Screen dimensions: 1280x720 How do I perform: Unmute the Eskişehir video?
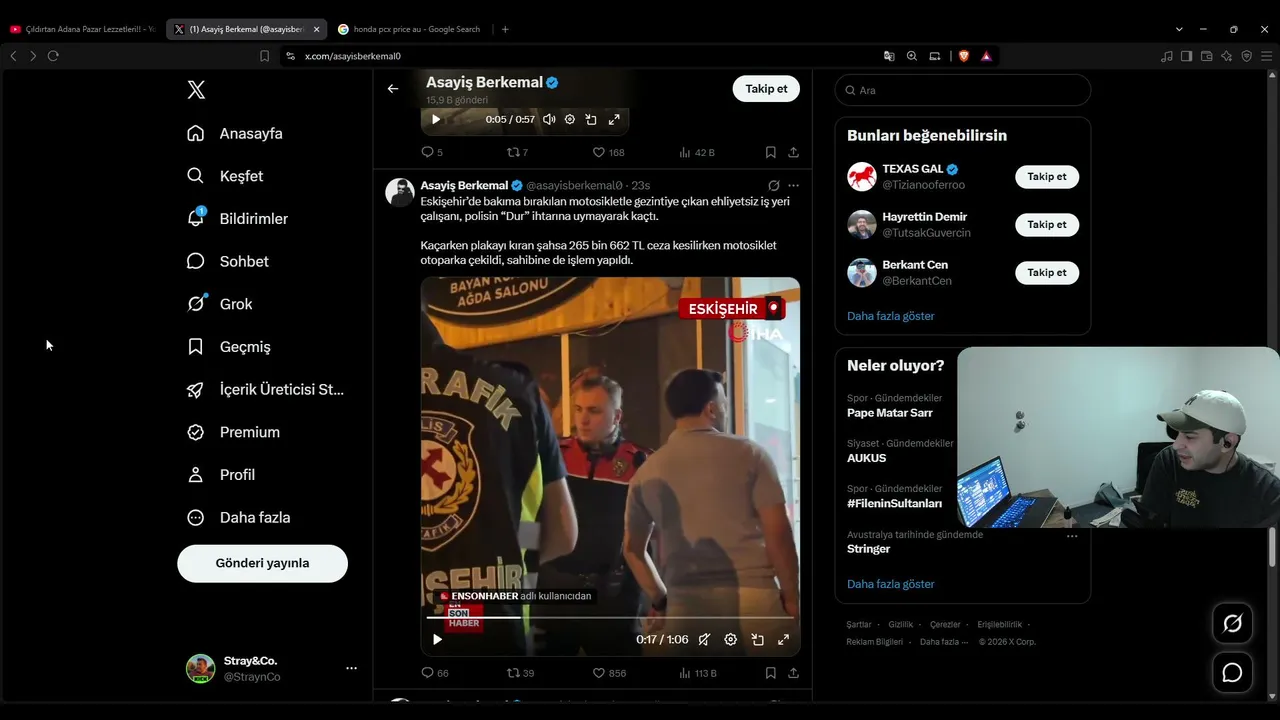pos(704,639)
